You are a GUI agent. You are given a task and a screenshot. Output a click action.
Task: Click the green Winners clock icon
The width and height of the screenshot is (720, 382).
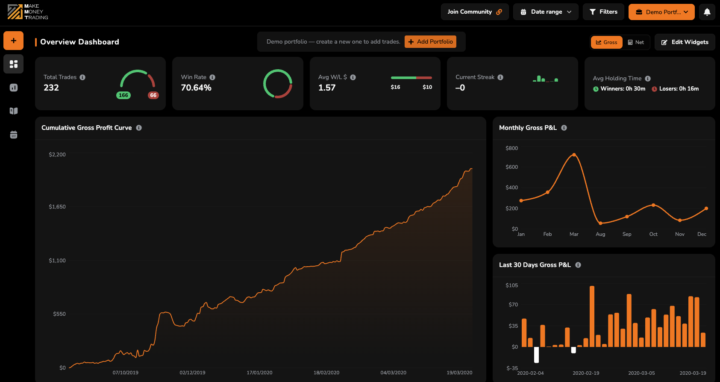[596, 89]
